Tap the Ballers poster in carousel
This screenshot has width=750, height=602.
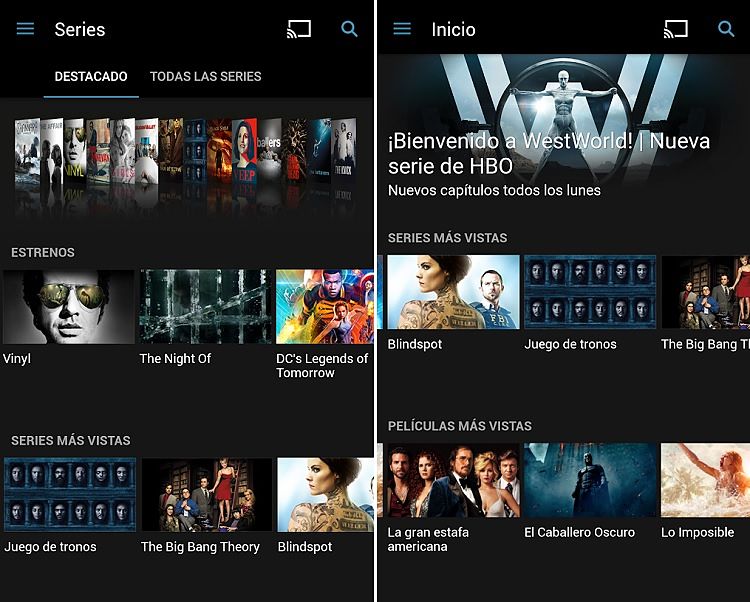point(269,149)
